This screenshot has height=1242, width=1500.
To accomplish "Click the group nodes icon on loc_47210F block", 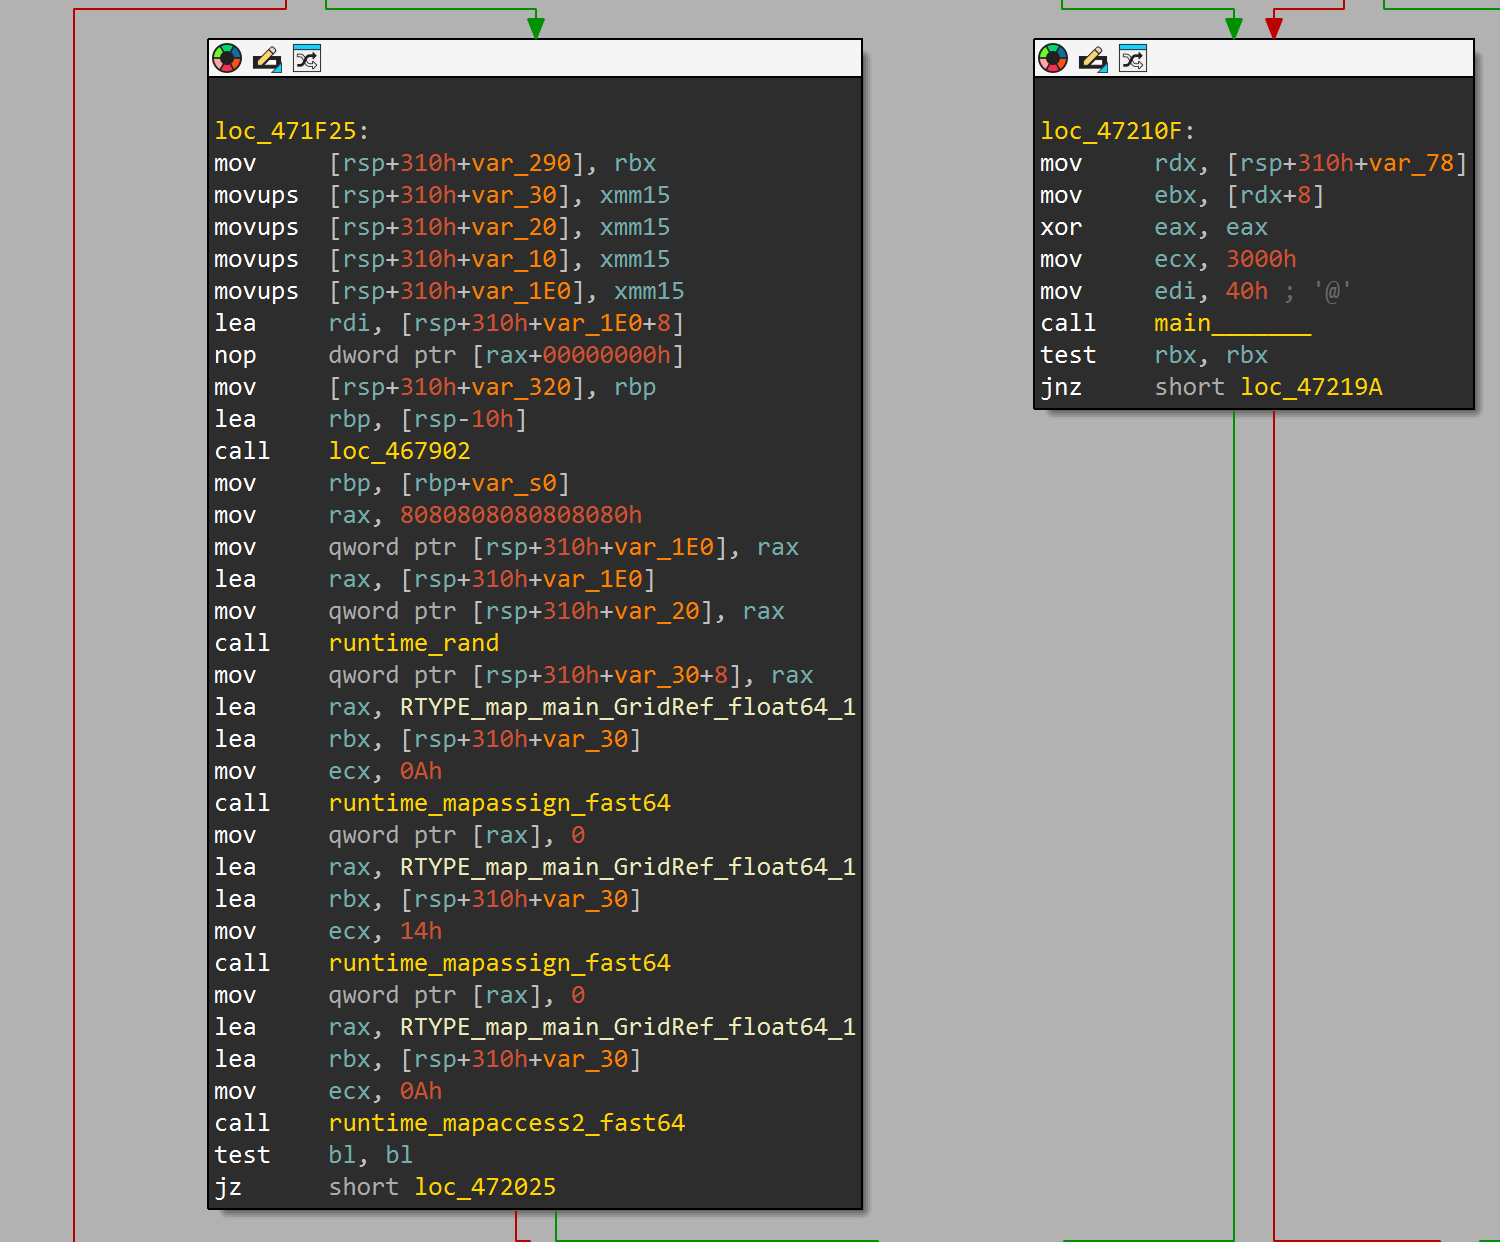I will coord(1133,59).
